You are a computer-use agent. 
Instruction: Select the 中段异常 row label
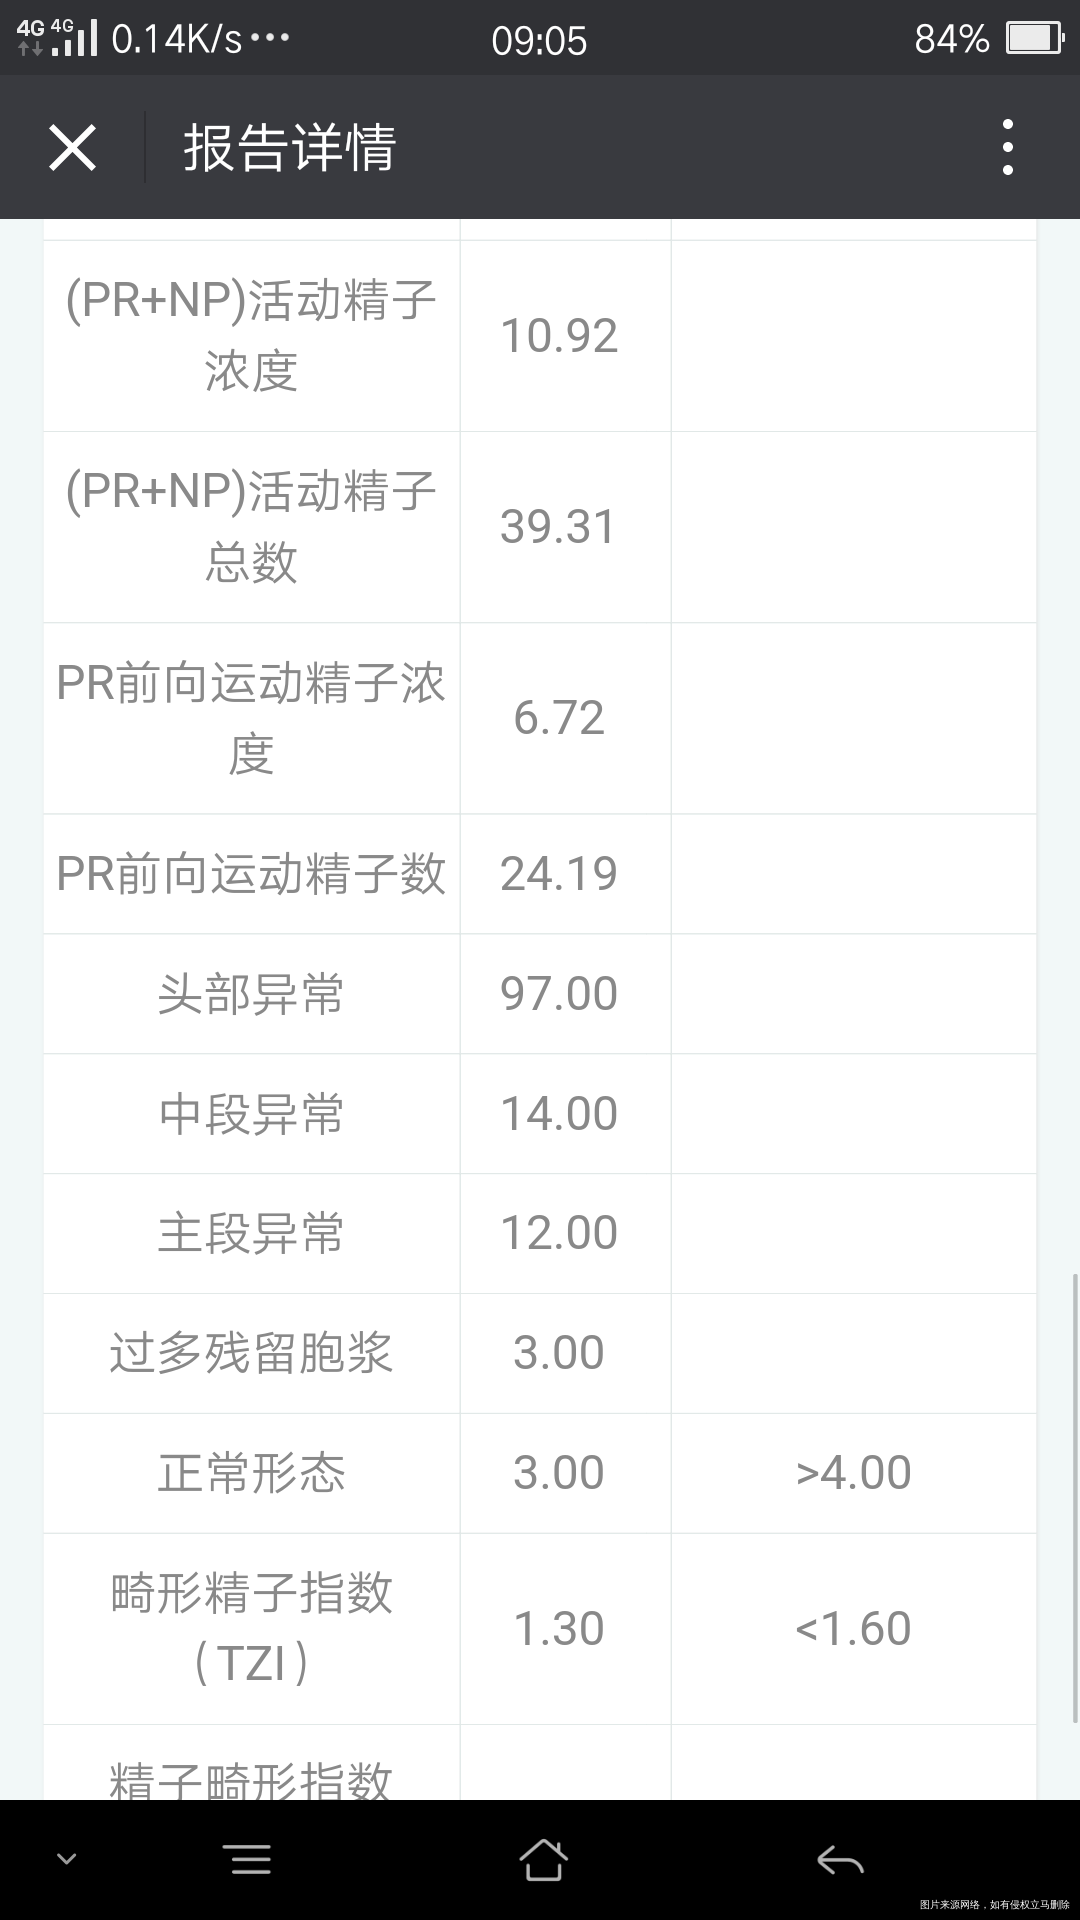[x=251, y=1114]
